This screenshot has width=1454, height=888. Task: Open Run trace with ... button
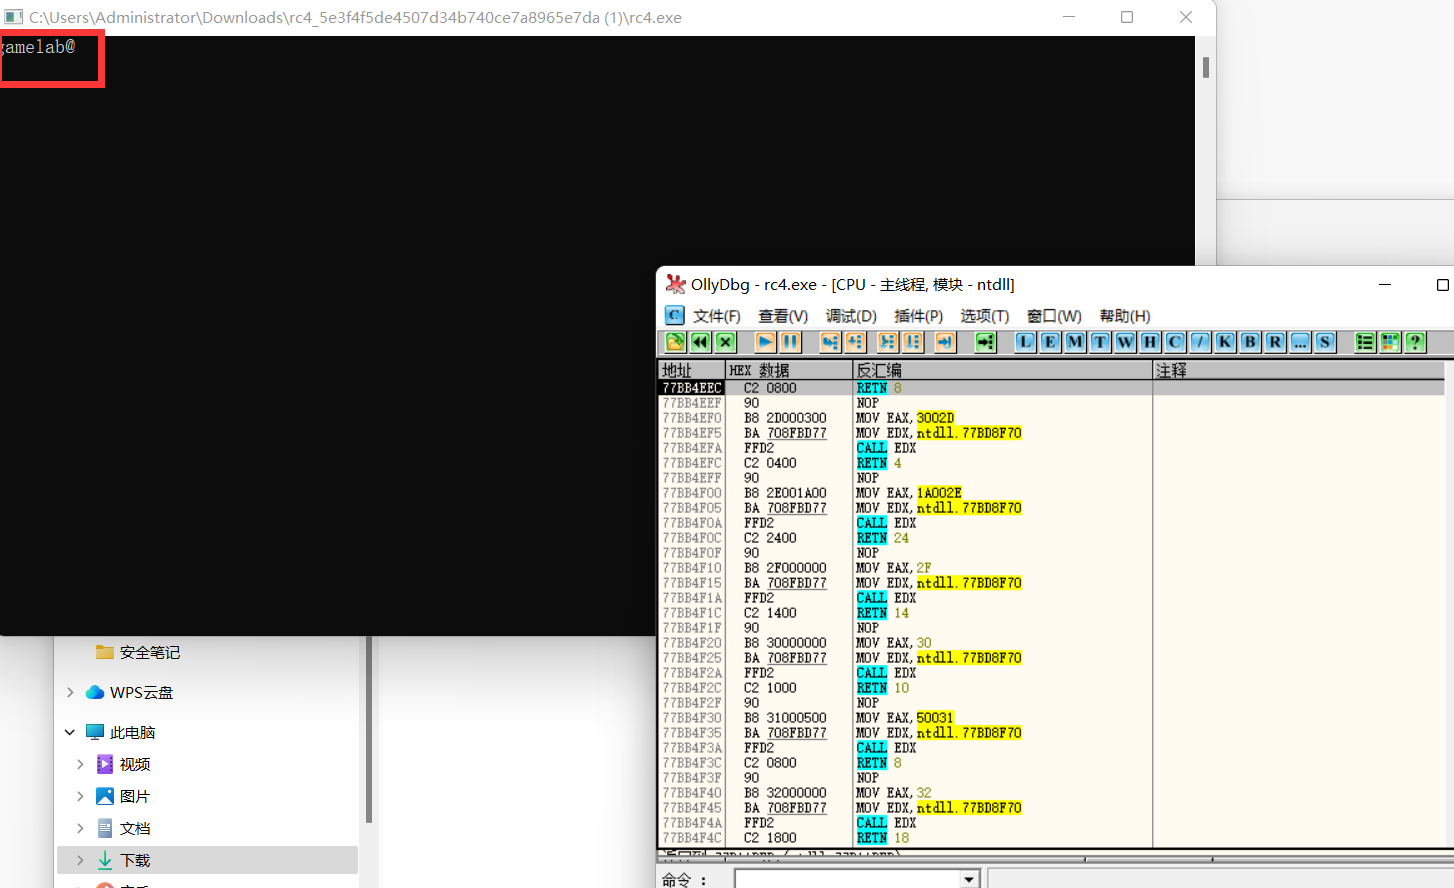(1300, 342)
